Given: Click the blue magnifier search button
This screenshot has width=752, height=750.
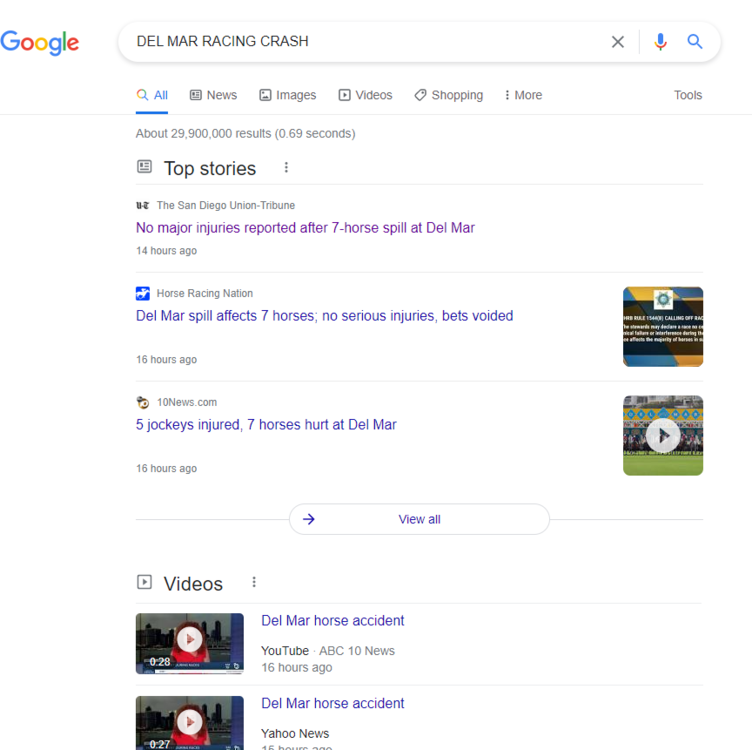Looking at the screenshot, I should [695, 42].
